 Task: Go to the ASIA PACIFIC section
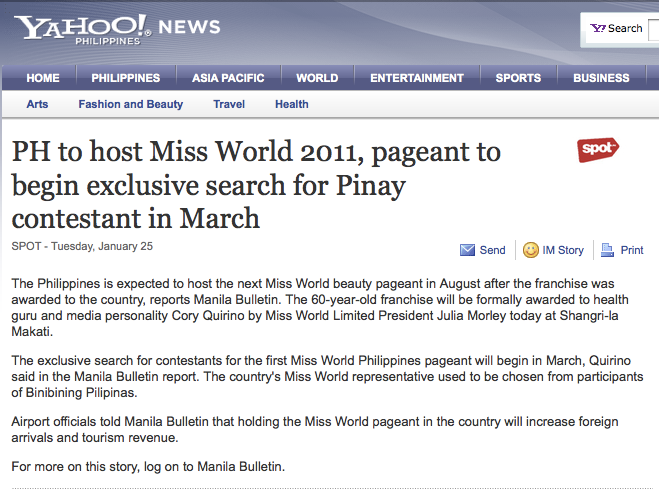(228, 78)
